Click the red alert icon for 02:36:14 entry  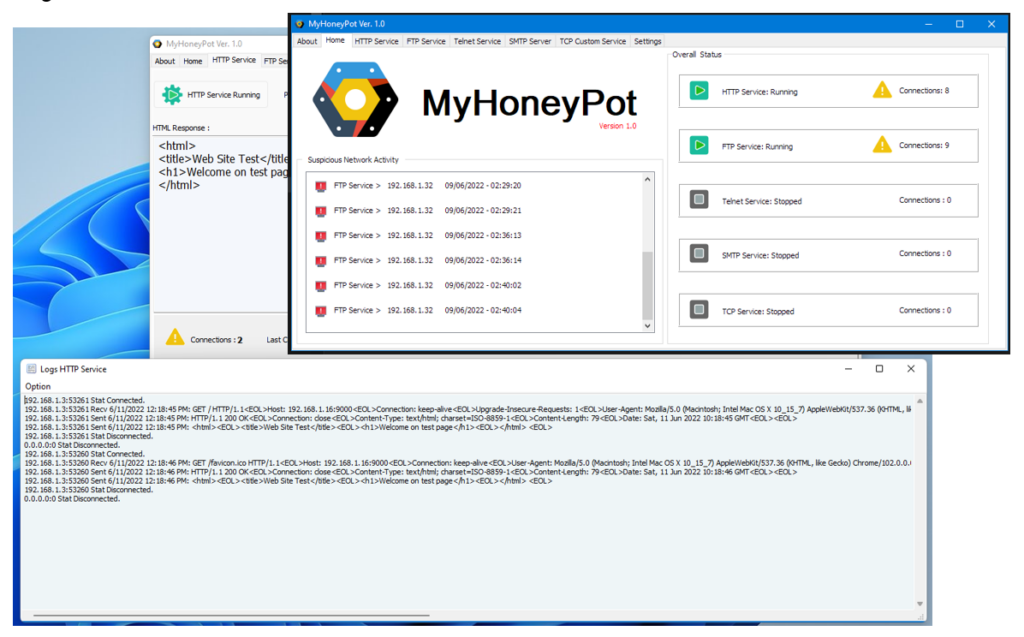coord(321,261)
